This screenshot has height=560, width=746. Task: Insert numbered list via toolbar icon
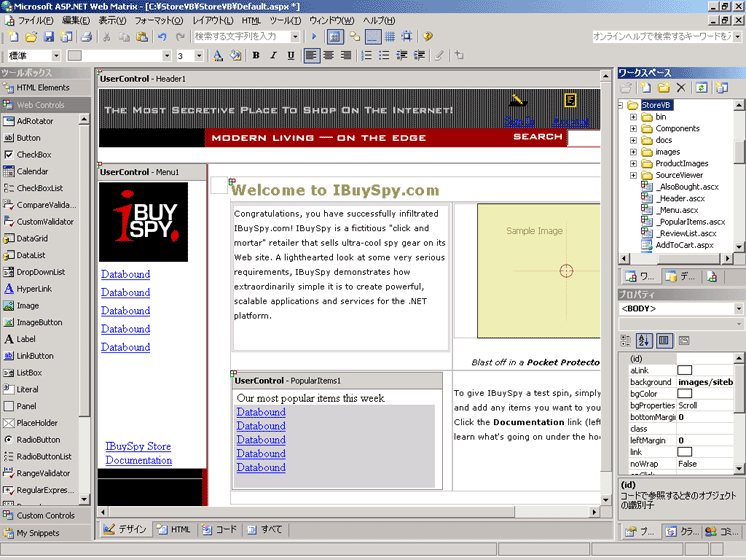(366, 56)
